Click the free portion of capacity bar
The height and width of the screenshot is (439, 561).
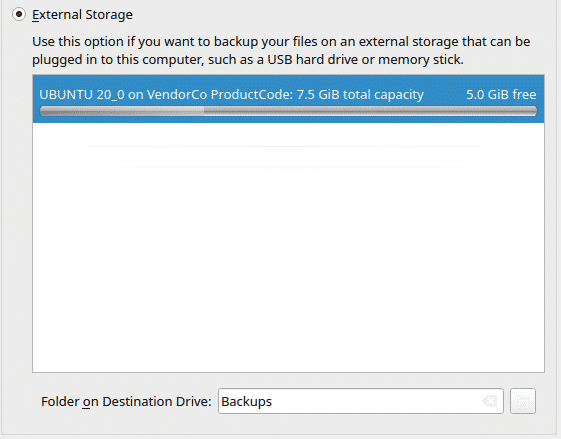pyautogui.click(x=370, y=111)
